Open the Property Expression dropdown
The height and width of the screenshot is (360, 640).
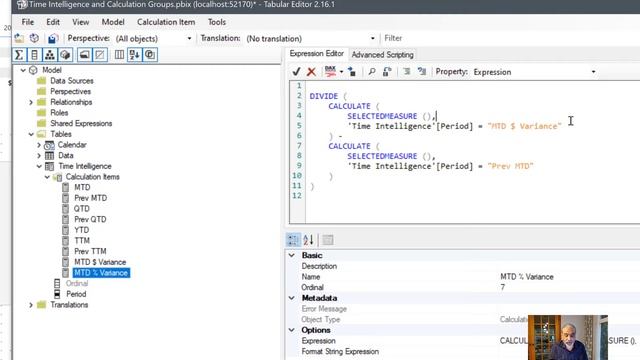pyautogui.click(x=593, y=72)
